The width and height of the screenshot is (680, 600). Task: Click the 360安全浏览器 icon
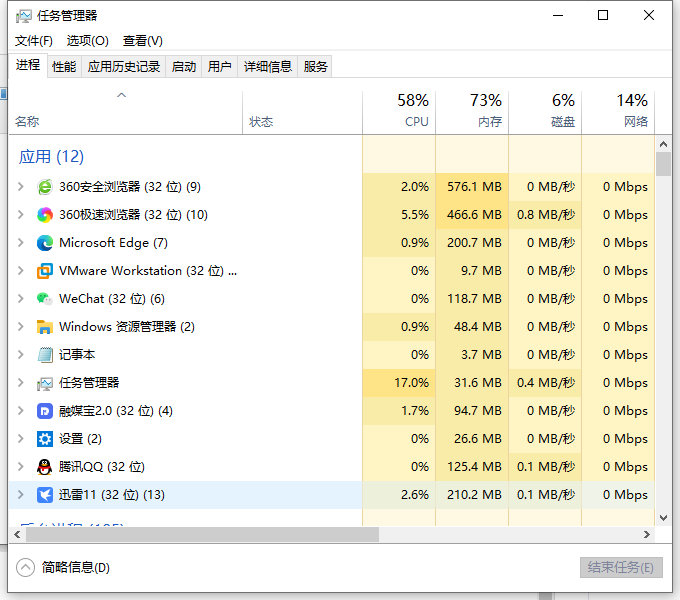[45, 187]
